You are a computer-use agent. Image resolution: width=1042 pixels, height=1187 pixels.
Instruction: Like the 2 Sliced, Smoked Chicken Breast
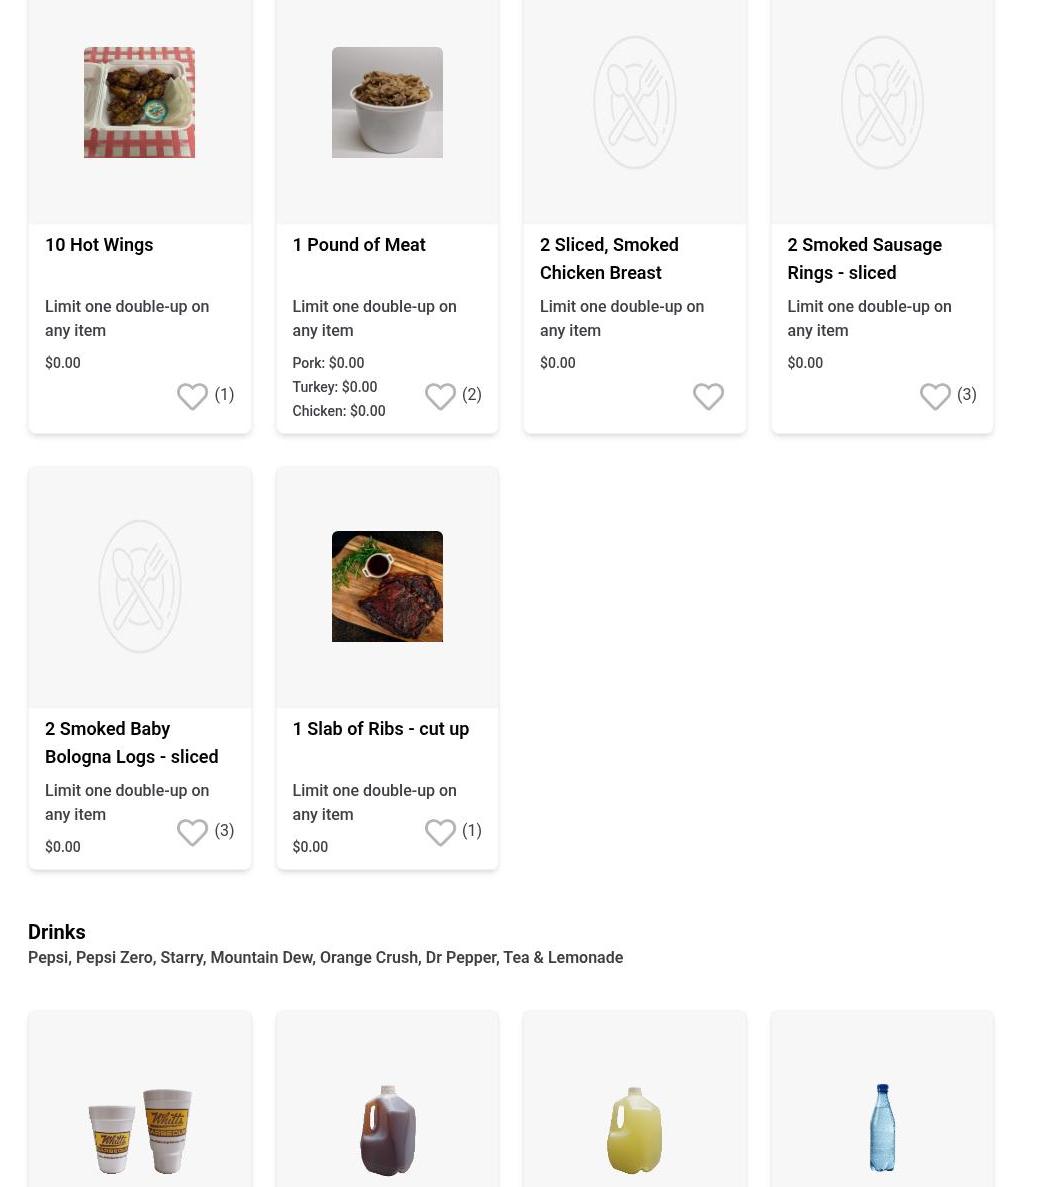coord(709,396)
